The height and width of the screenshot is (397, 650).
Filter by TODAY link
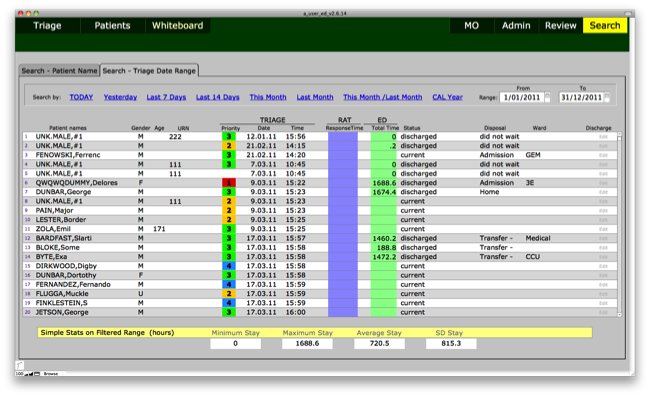tap(81, 97)
